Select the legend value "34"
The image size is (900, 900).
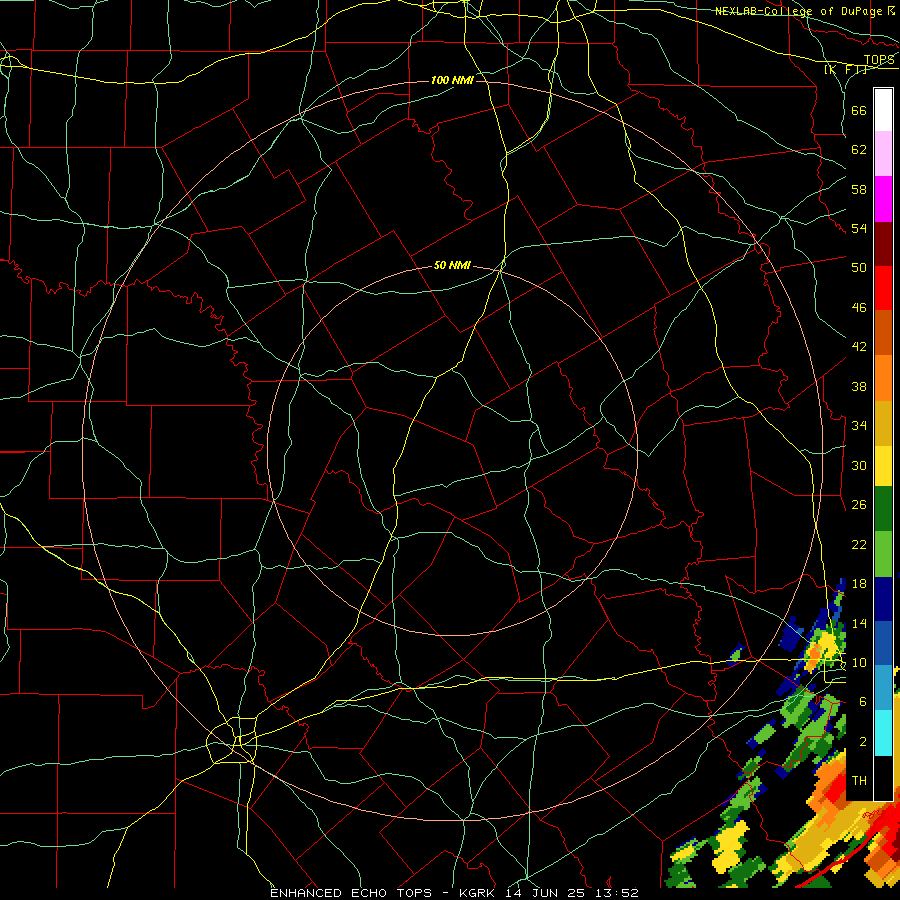(859, 425)
